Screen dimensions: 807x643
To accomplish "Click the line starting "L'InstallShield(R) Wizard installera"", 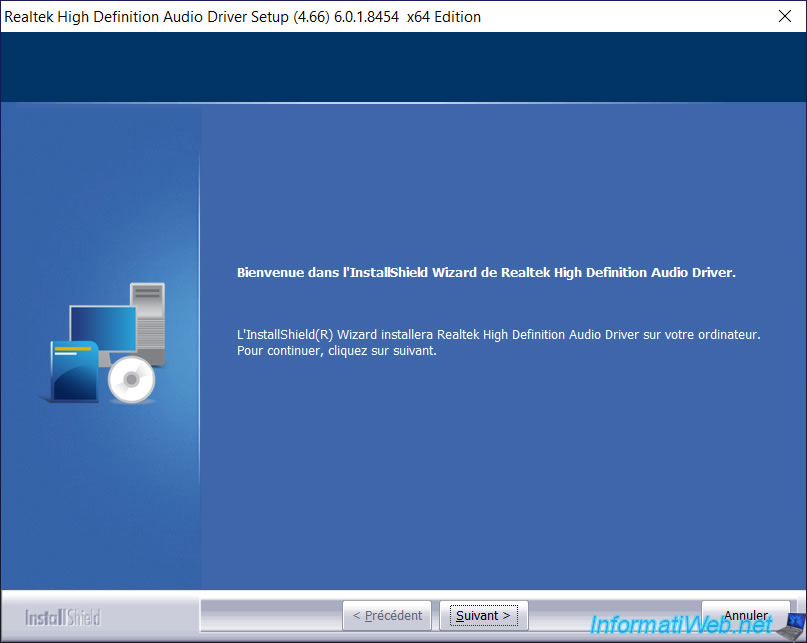I will [x=498, y=335].
